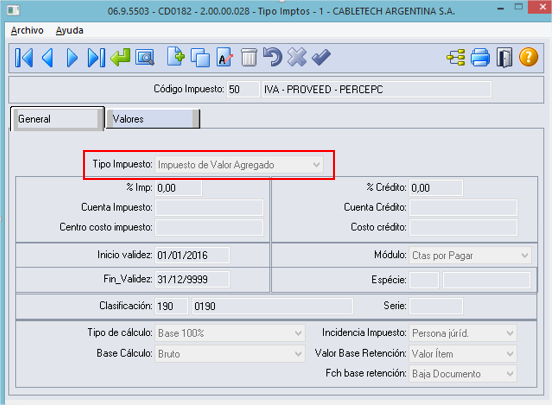552x405 pixels.
Task: Open the Archivo menu
Action: [x=27, y=31]
